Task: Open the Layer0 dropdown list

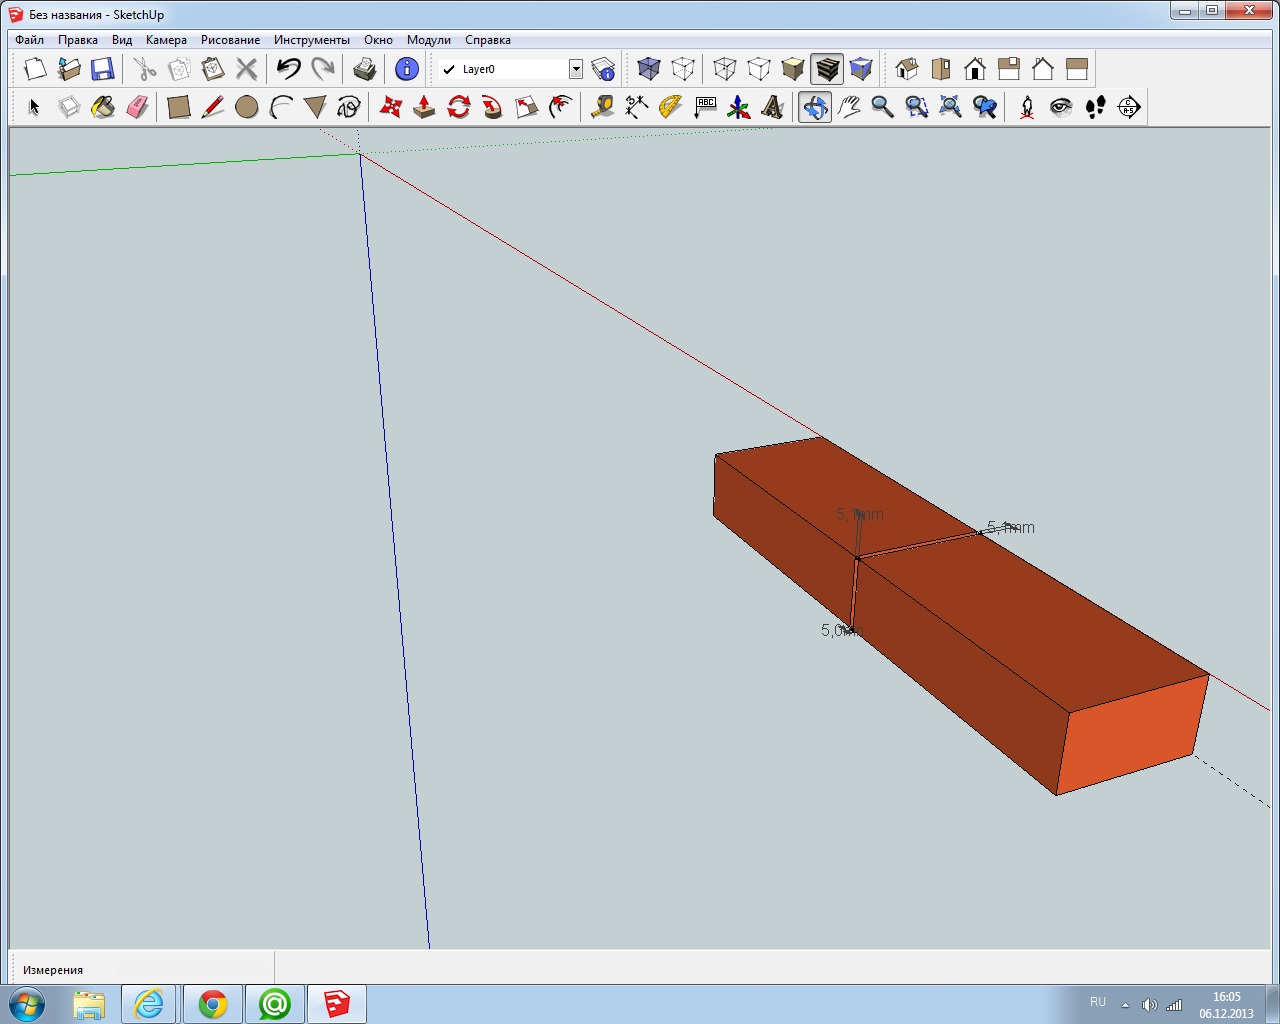Action: (x=576, y=69)
